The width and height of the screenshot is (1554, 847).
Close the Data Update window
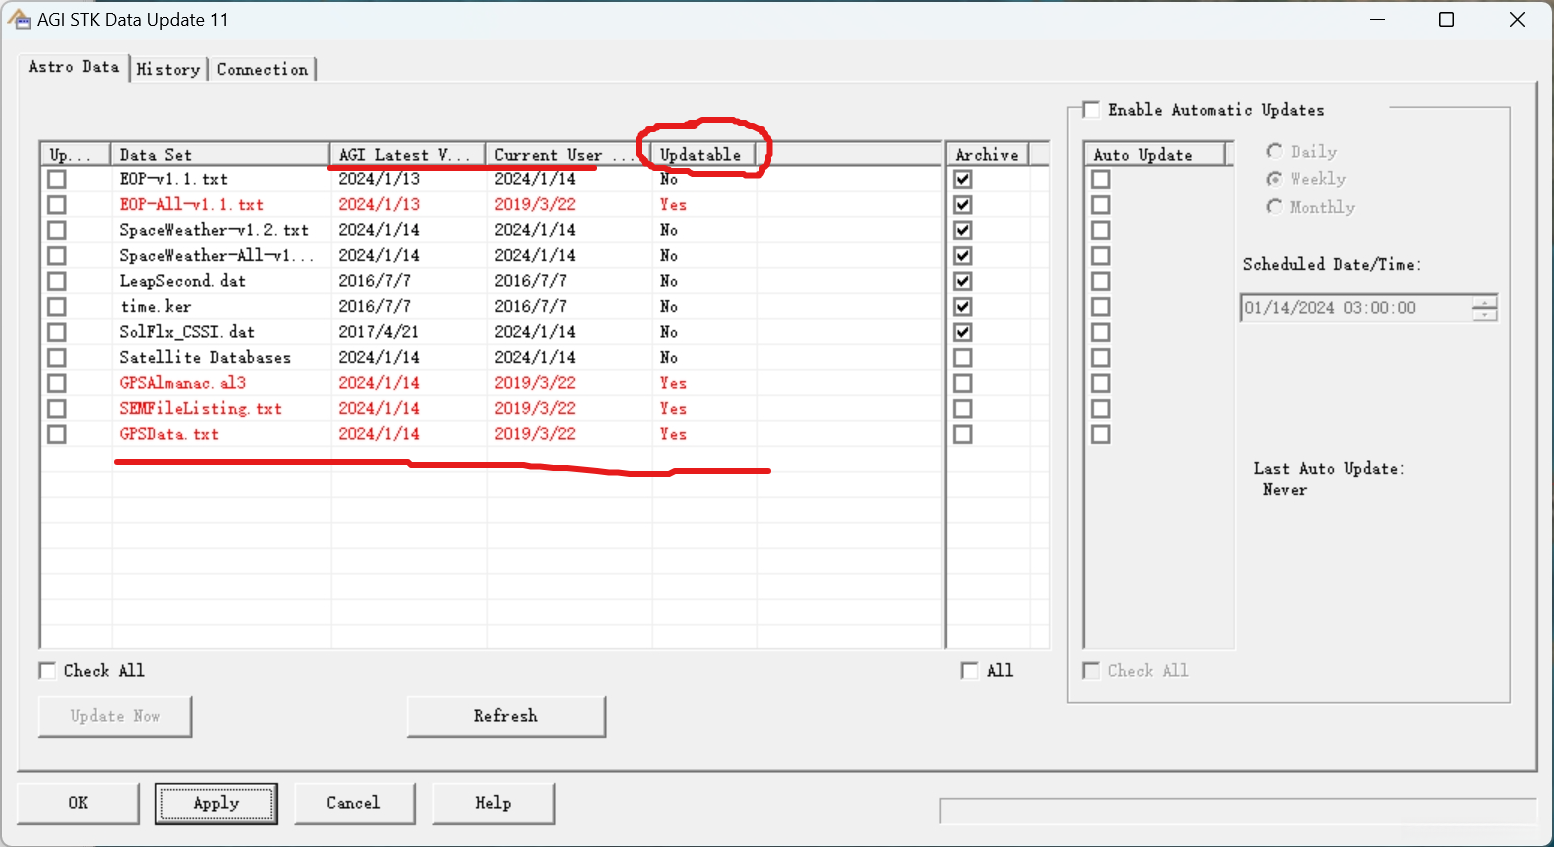1517,20
